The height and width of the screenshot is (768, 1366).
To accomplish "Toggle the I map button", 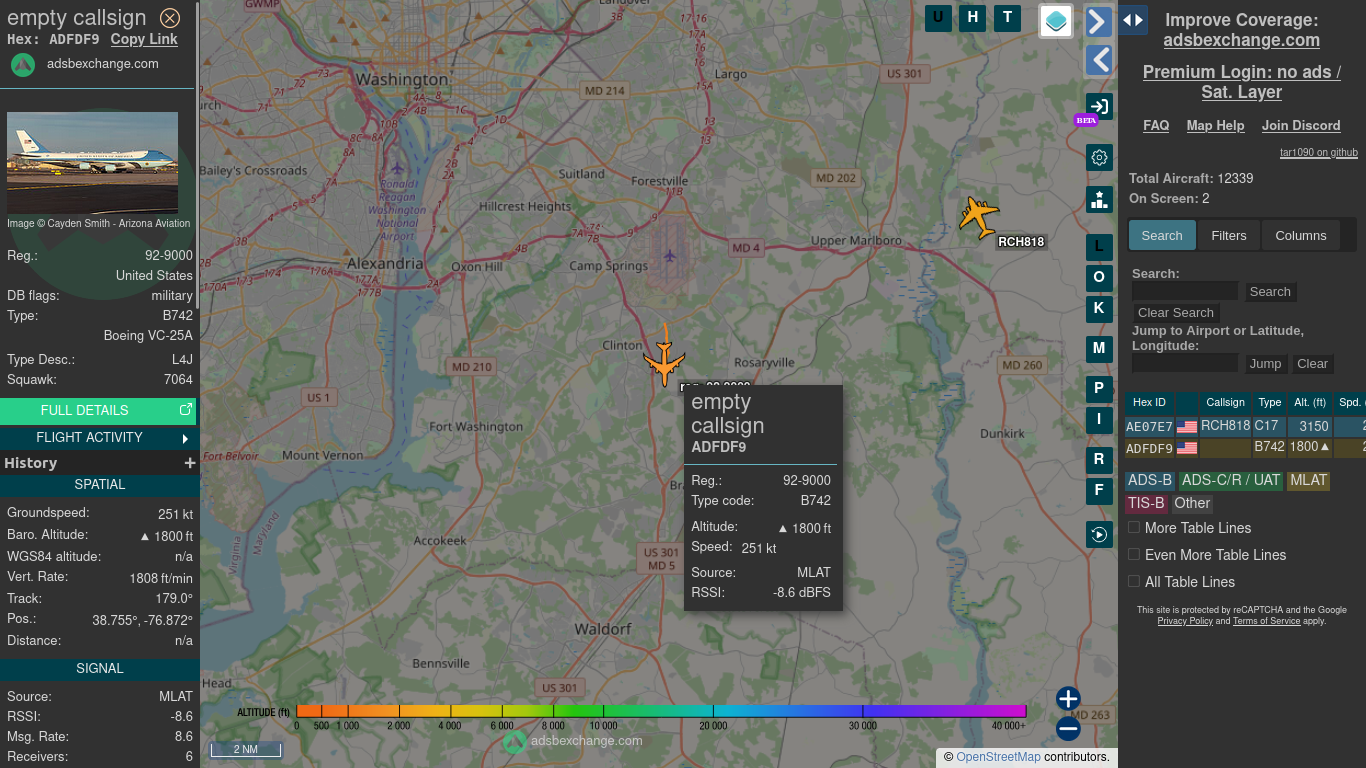I will point(1099,419).
